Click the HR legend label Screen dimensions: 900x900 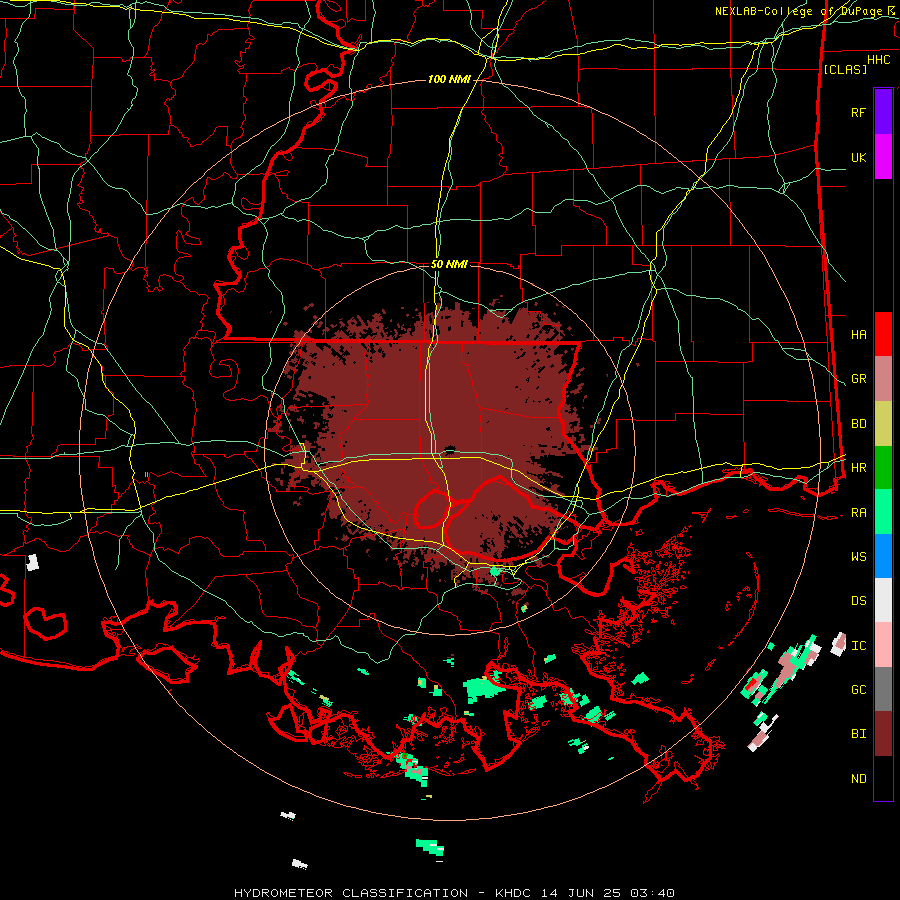pyautogui.click(x=858, y=468)
